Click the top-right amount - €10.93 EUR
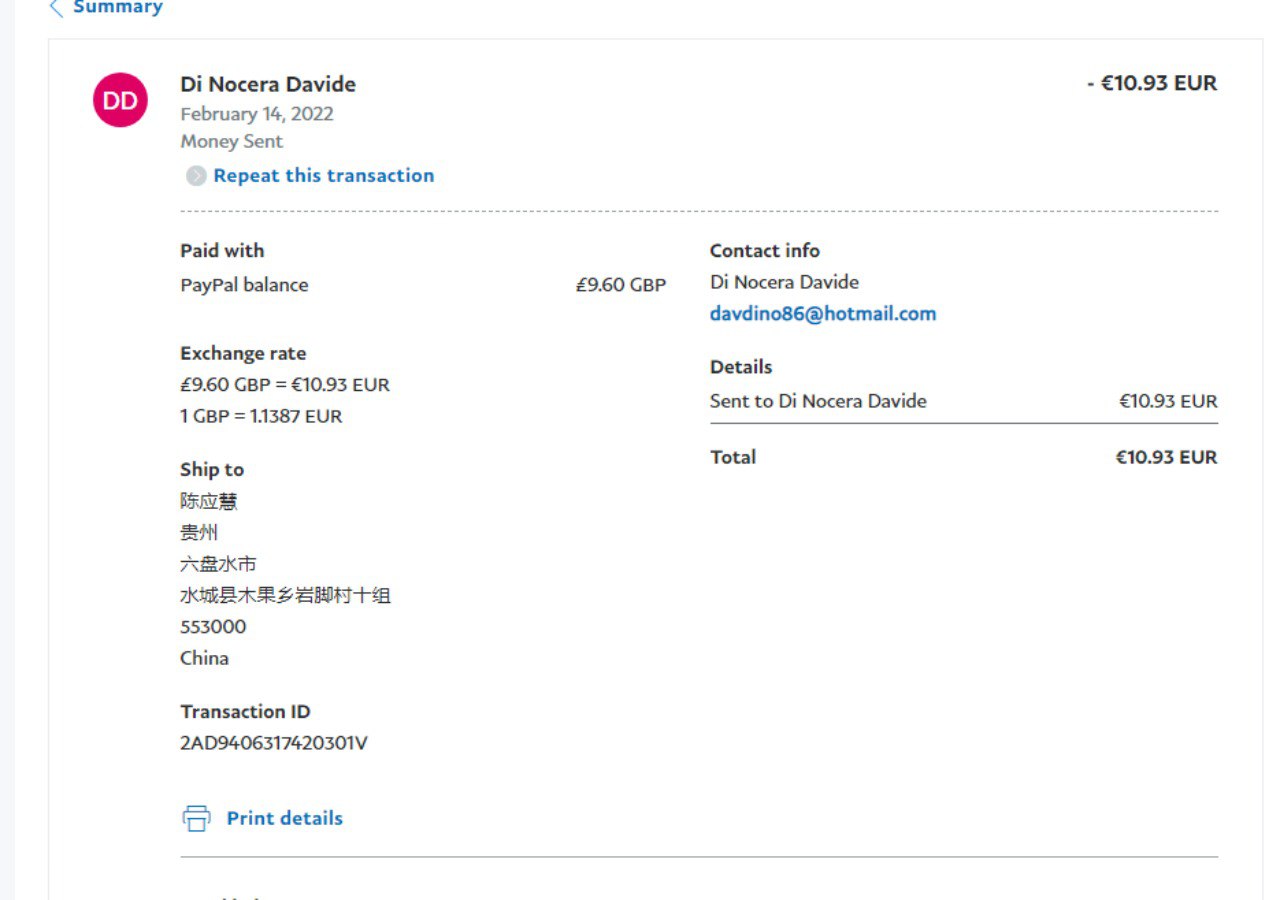Screen dimensions: 1280x900 pos(1152,83)
